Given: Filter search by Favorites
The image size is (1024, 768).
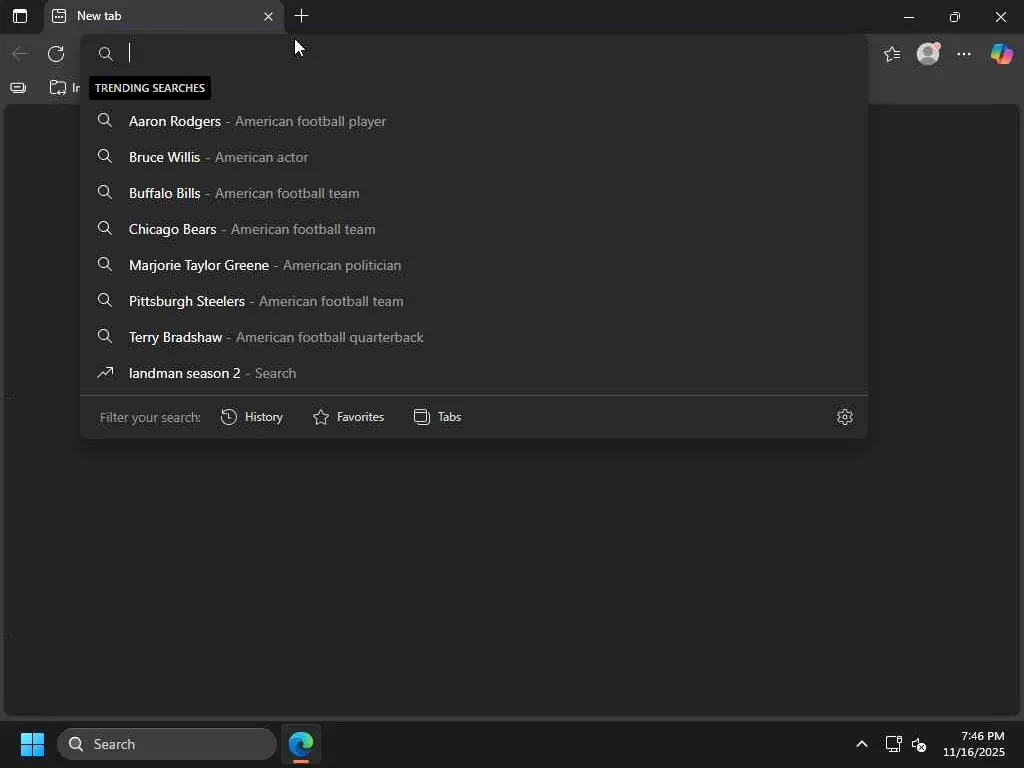Looking at the screenshot, I should tap(348, 417).
